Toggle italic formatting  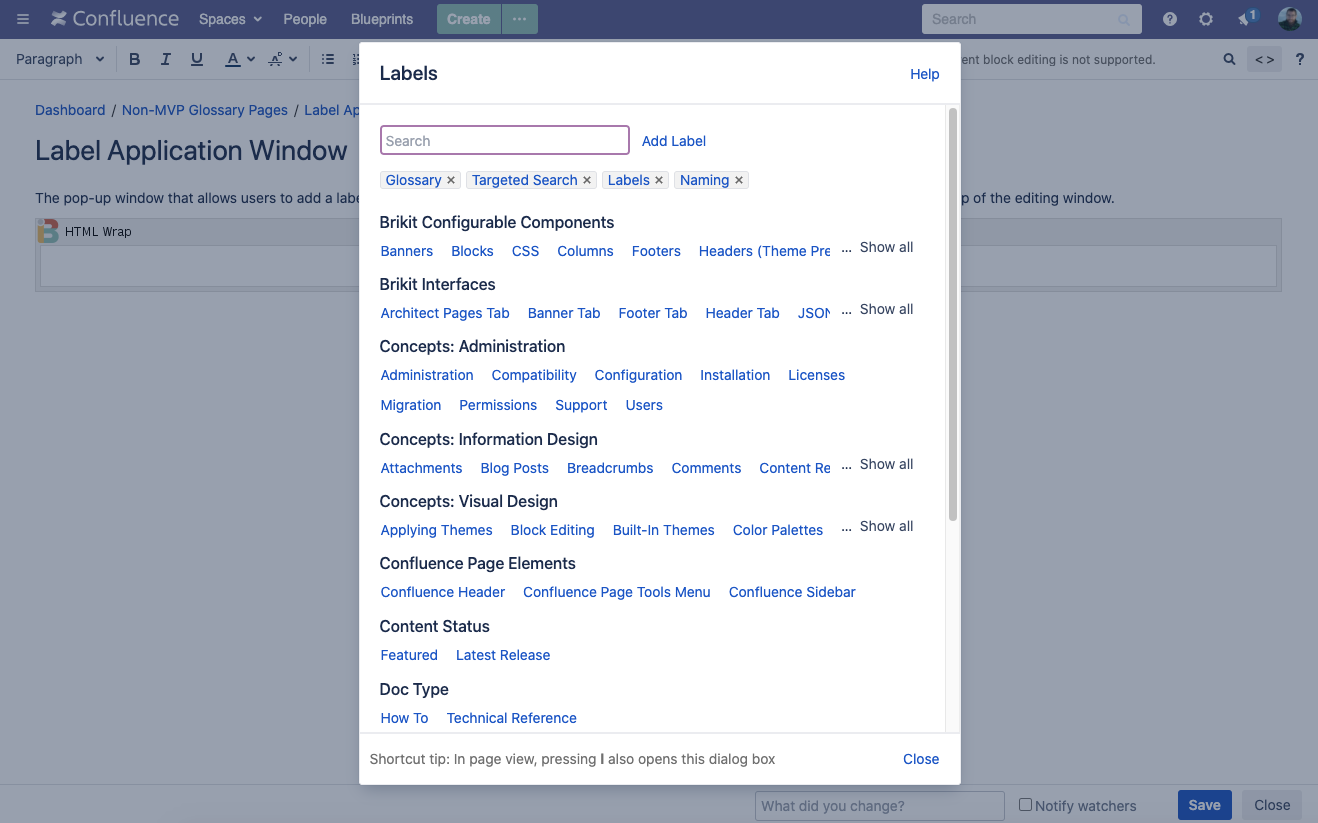pyautogui.click(x=166, y=59)
